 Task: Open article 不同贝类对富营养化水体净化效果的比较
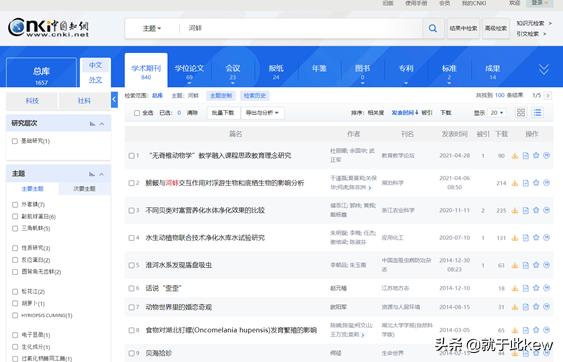205,210
